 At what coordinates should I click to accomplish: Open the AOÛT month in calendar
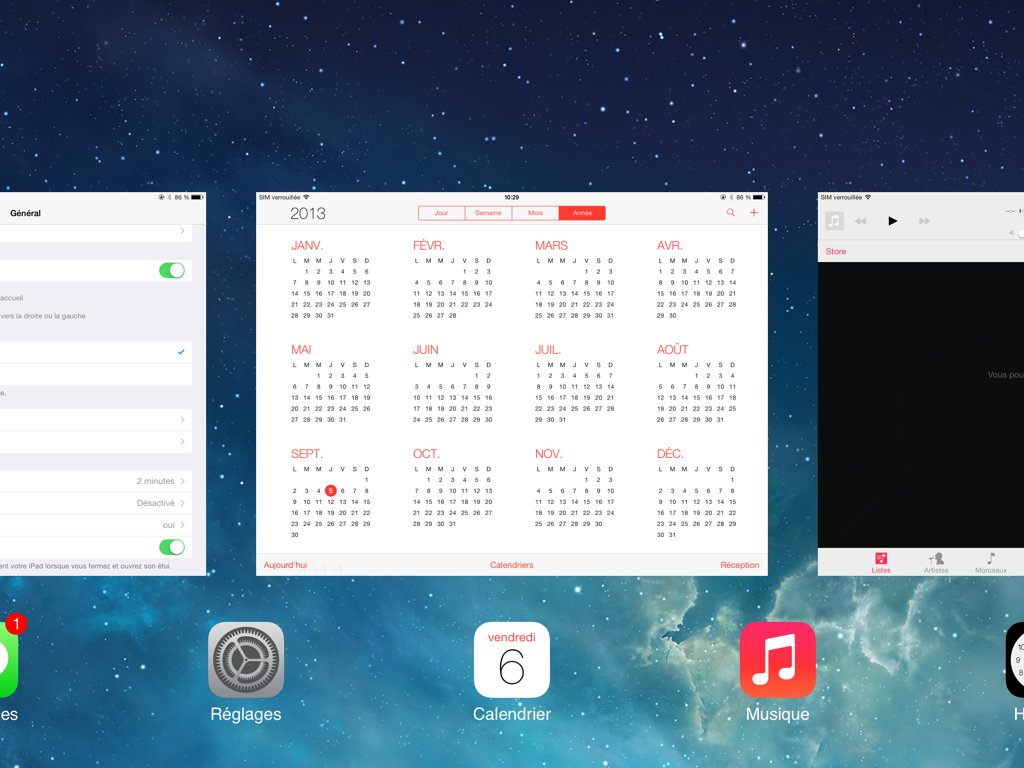696,385
